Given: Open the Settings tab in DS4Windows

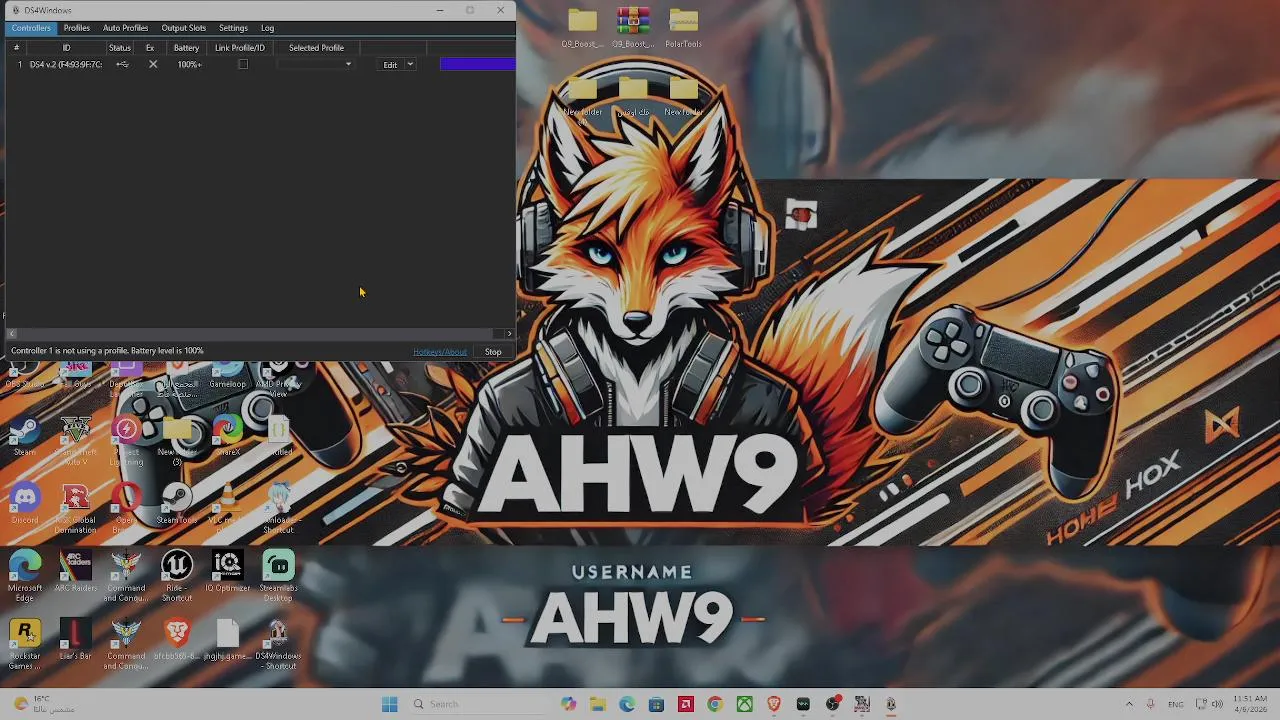Looking at the screenshot, I should click(x=233, y=28).
